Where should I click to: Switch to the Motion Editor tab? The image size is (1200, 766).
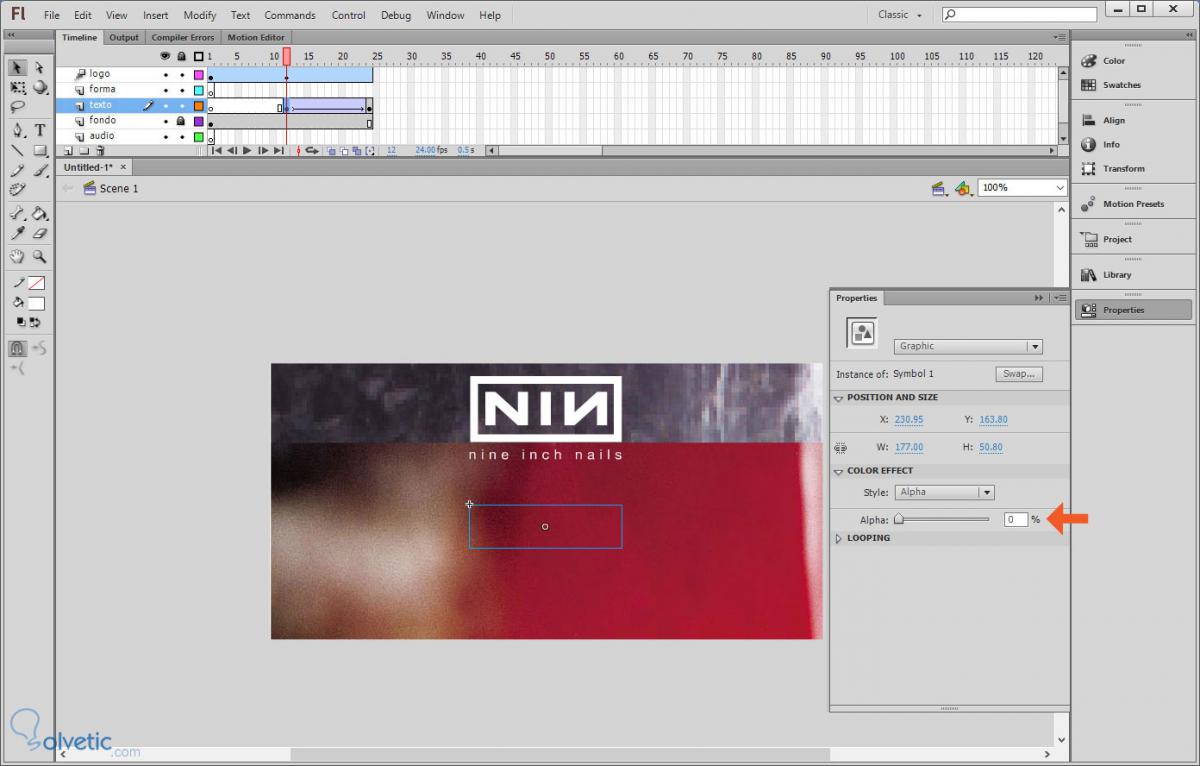click(x=256, y=37)
